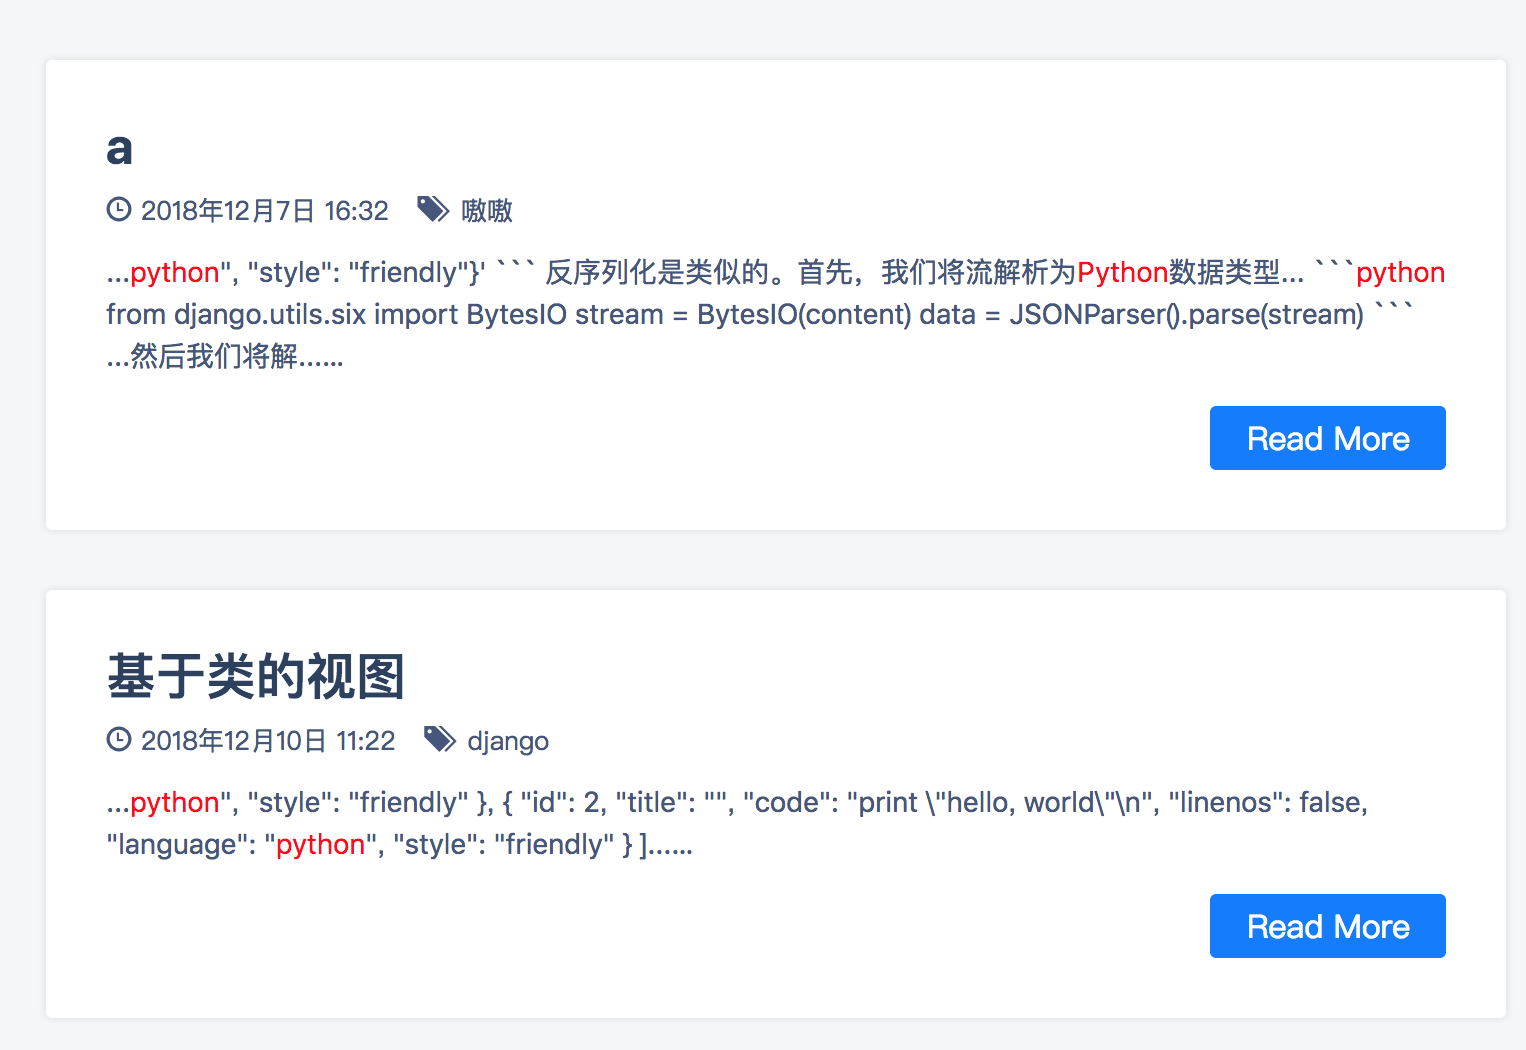Click the highlighted "Python" before 数据类型 in the first excerpt
Viewport: 1526px width, 1050px height.
[1122, 272]
